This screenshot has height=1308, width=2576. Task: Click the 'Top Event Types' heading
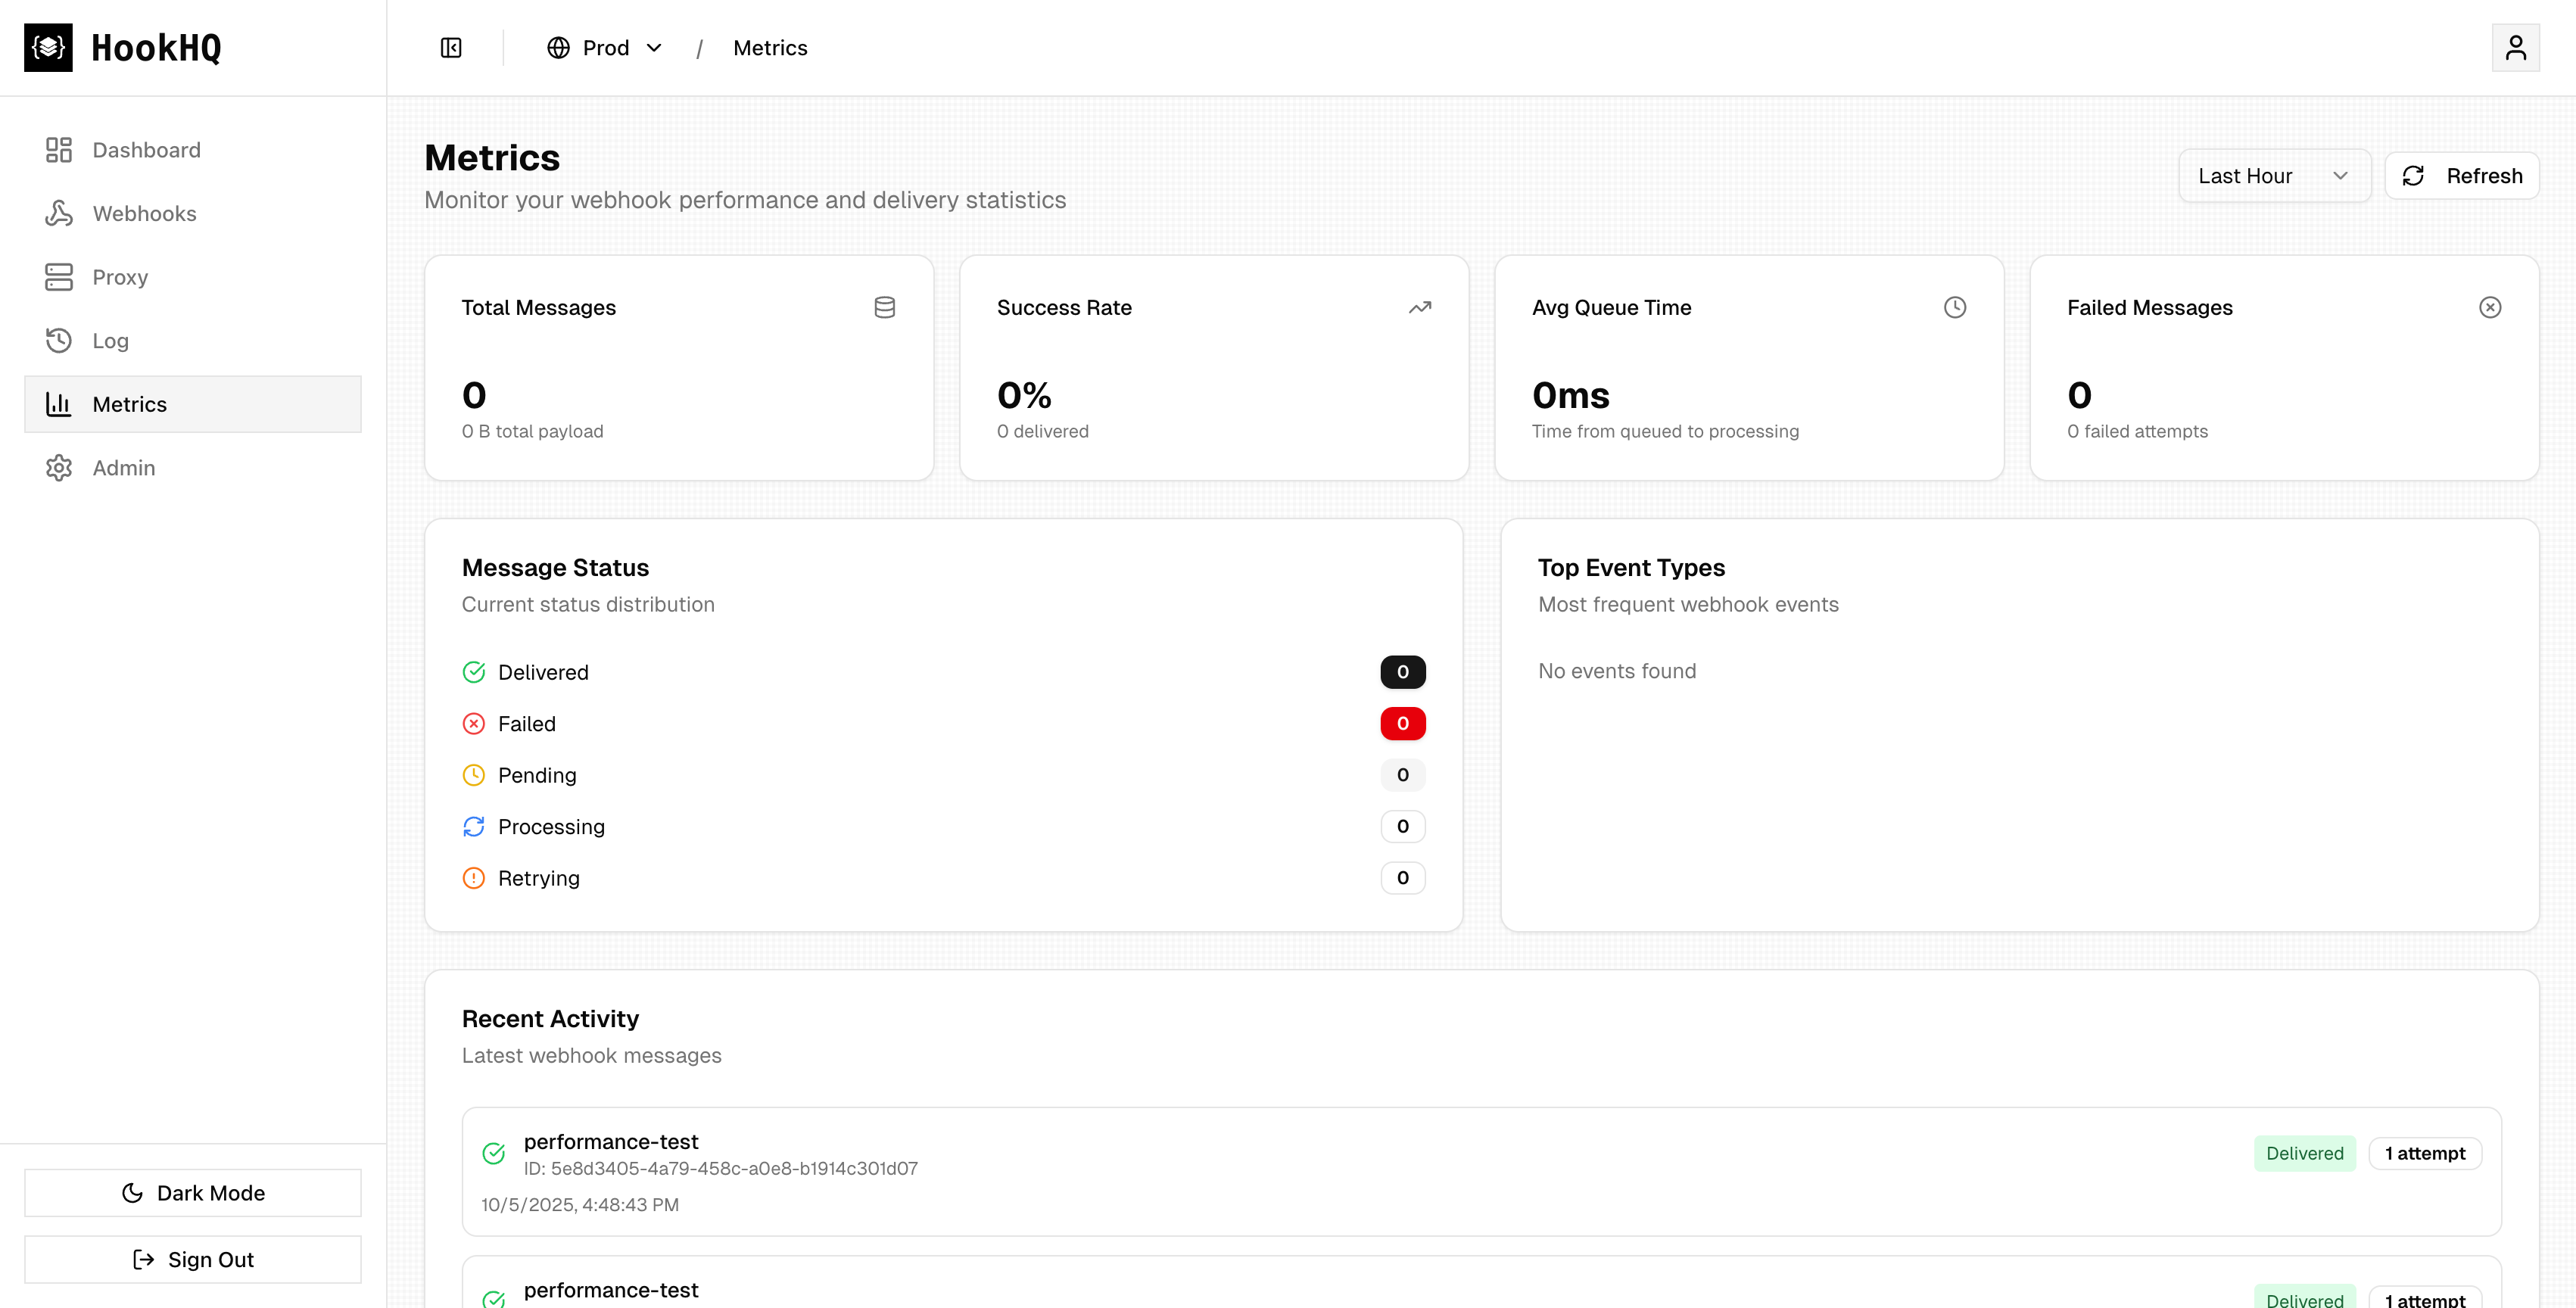pos(1631,568)
